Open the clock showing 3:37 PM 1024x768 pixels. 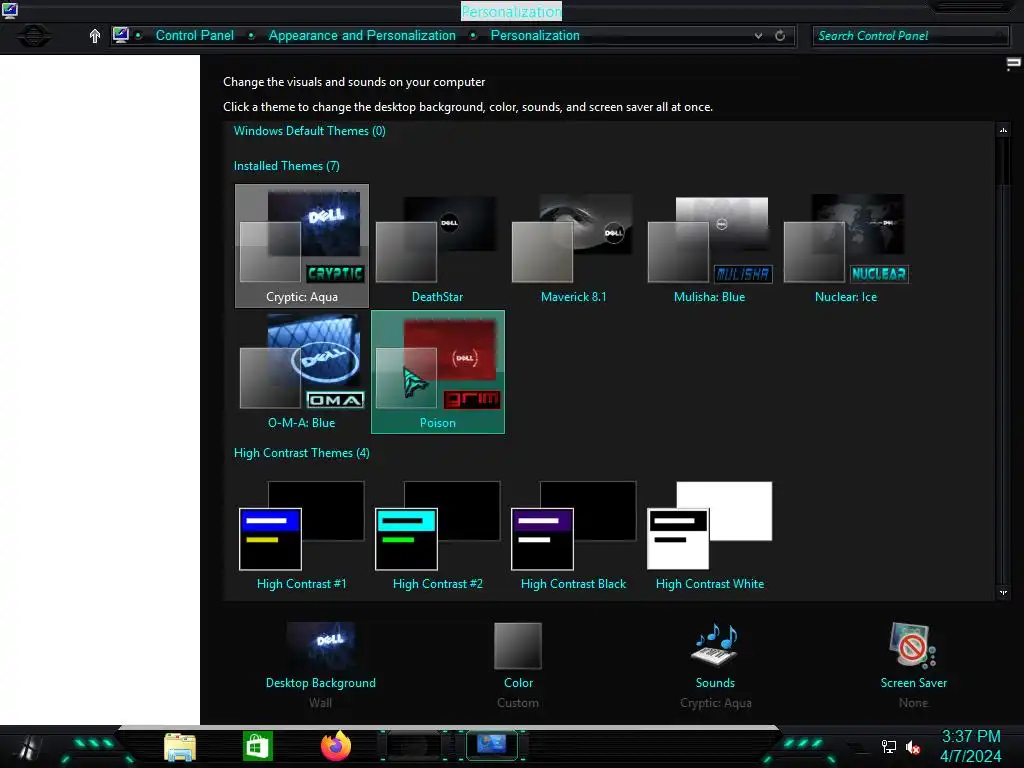click(970, 746)
